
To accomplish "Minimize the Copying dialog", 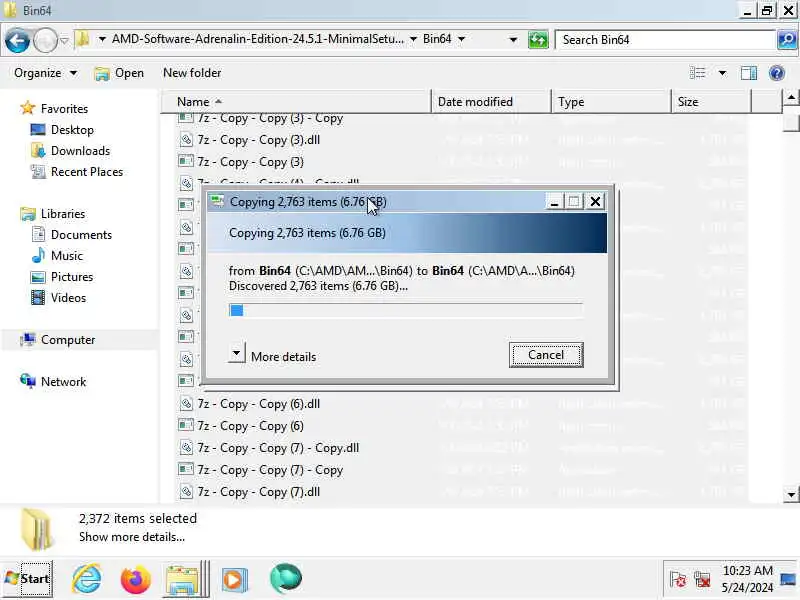I will [554, 202].
